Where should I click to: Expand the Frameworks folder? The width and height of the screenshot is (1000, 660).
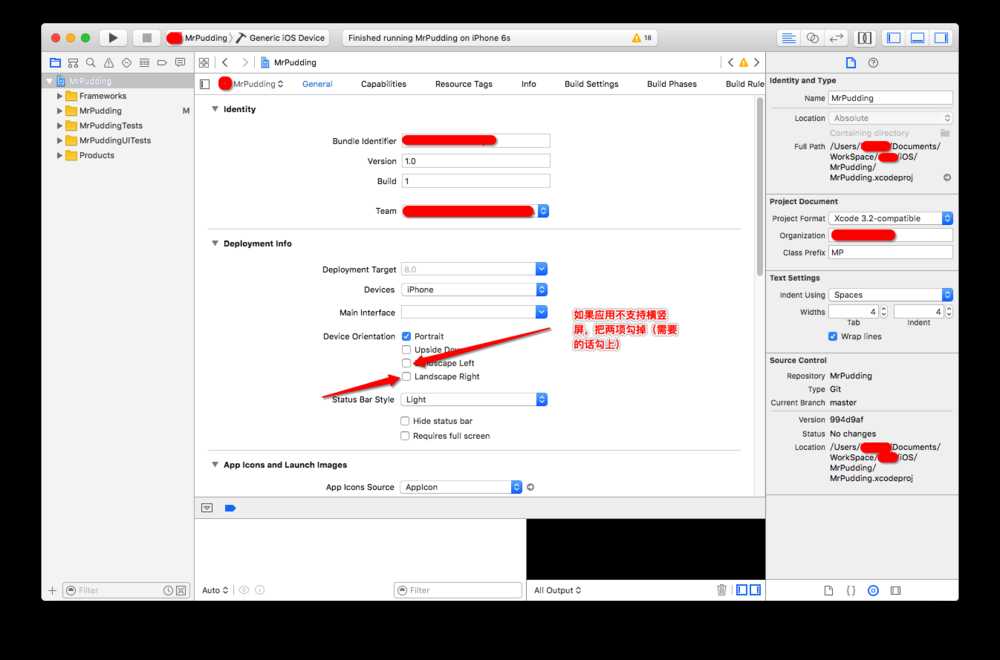point(59,96)
